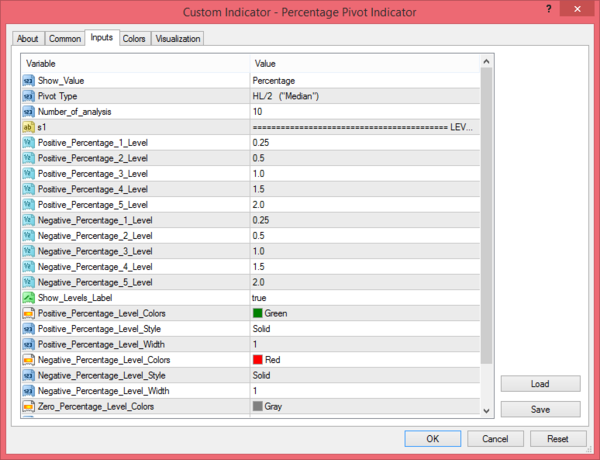Select the Pivot Type variable name

57,96
